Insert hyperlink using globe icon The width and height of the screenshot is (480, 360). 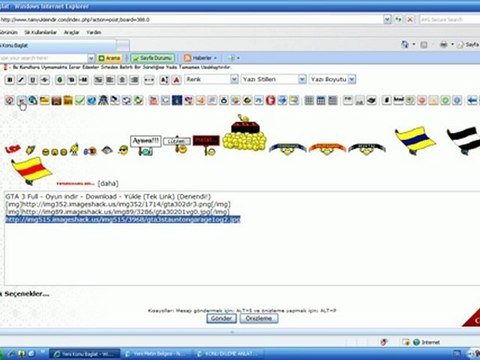pos(33,100)
